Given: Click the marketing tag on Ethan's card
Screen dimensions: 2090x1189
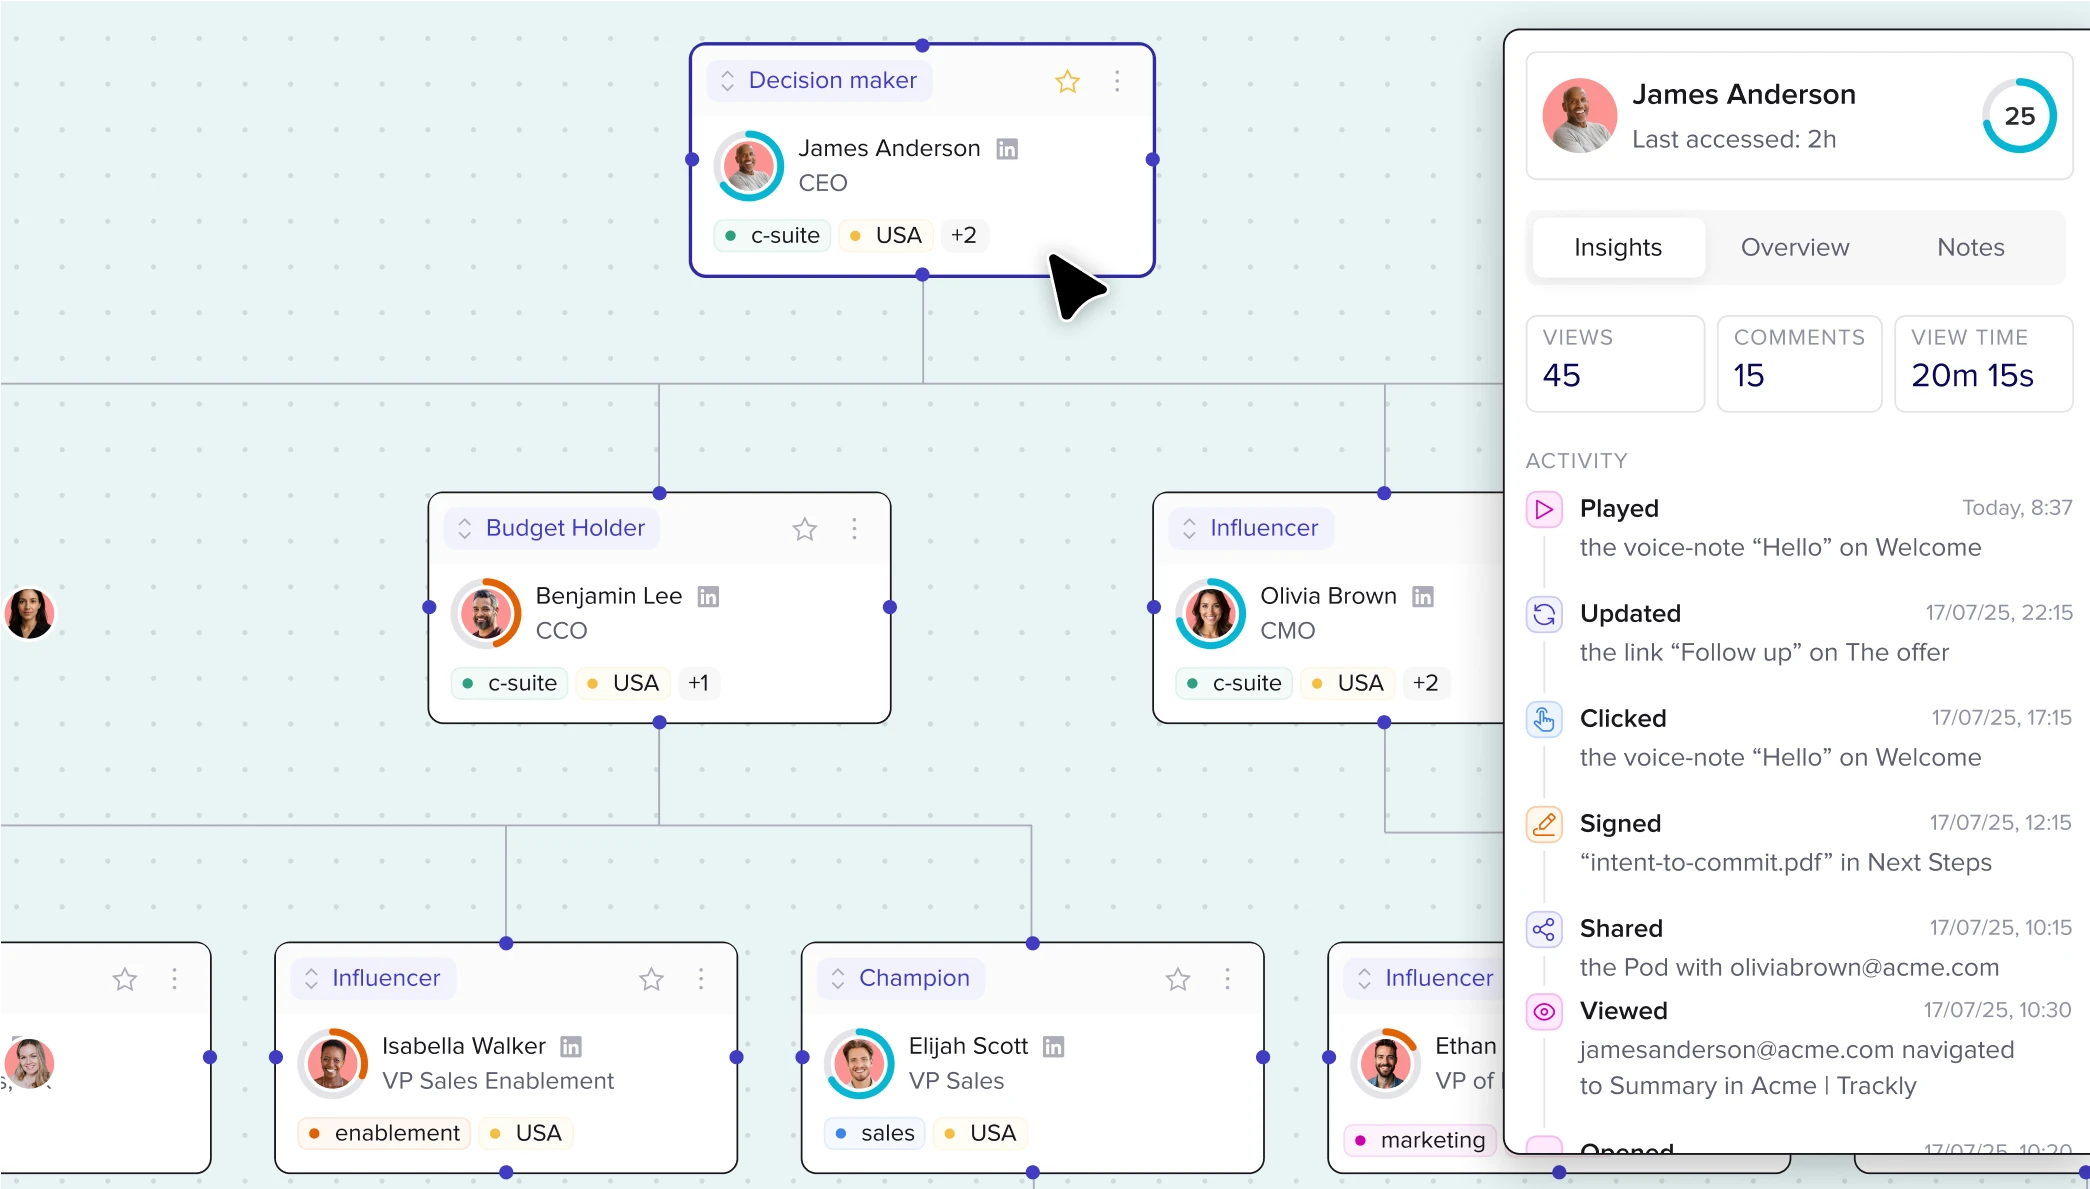Looking at the screenshot, I should click(x=1421, y=1140).
